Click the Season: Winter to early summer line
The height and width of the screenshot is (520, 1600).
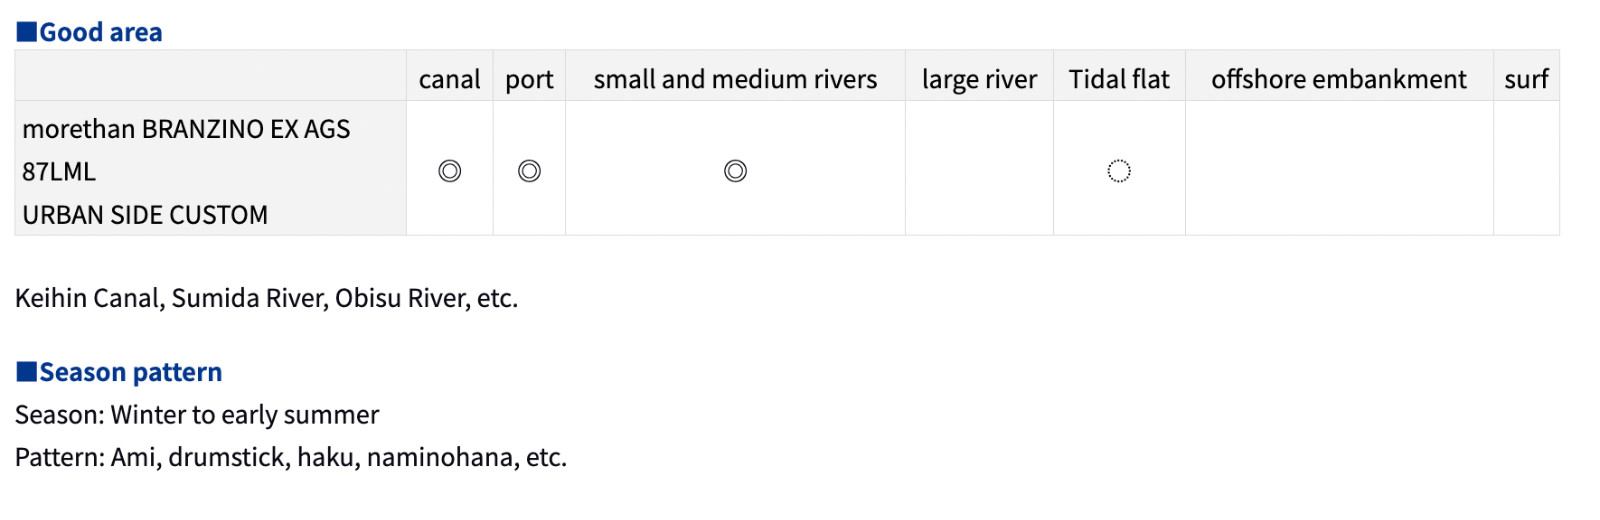click(x=197, y=415)
